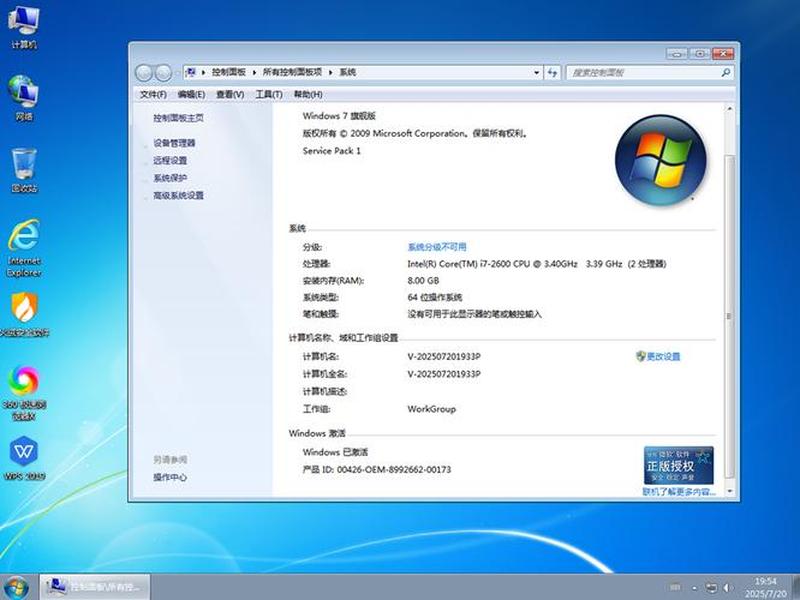Close the System window
The image size is (800, 600).
[x=723, y=53]
